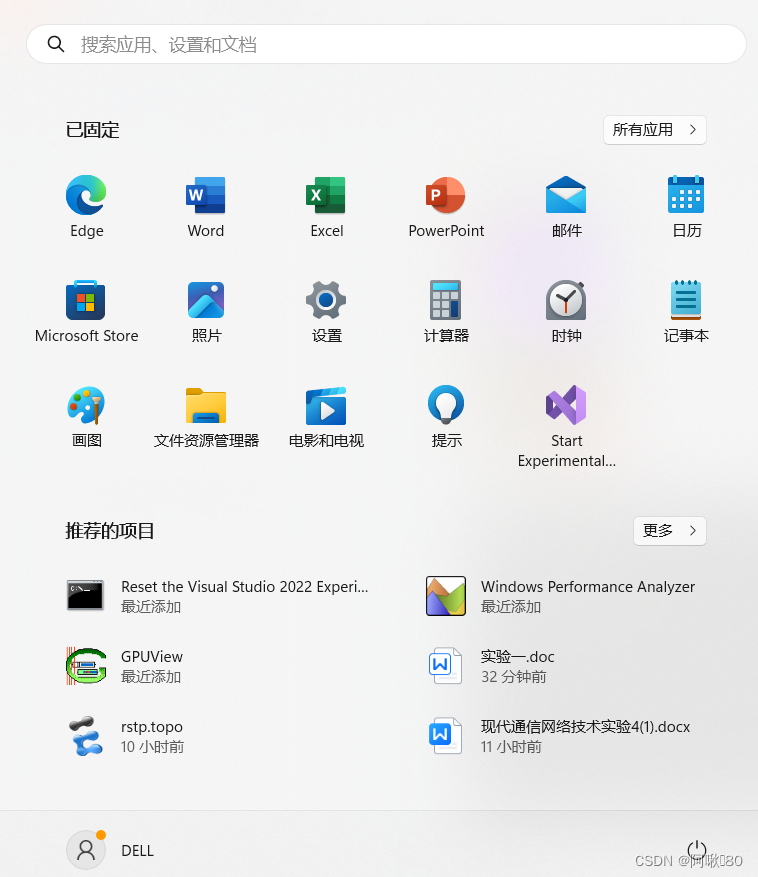Launch Start Experimental Visual Studio icon
The image size is (758, 877).
click(566, 405)
